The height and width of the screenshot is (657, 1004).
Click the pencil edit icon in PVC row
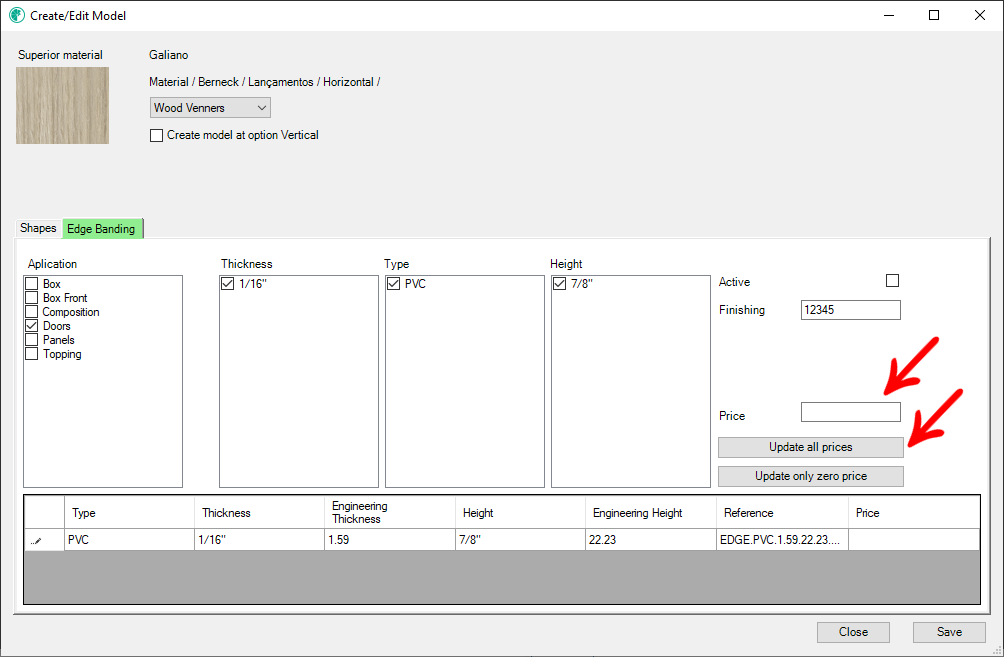pos(37,540)
